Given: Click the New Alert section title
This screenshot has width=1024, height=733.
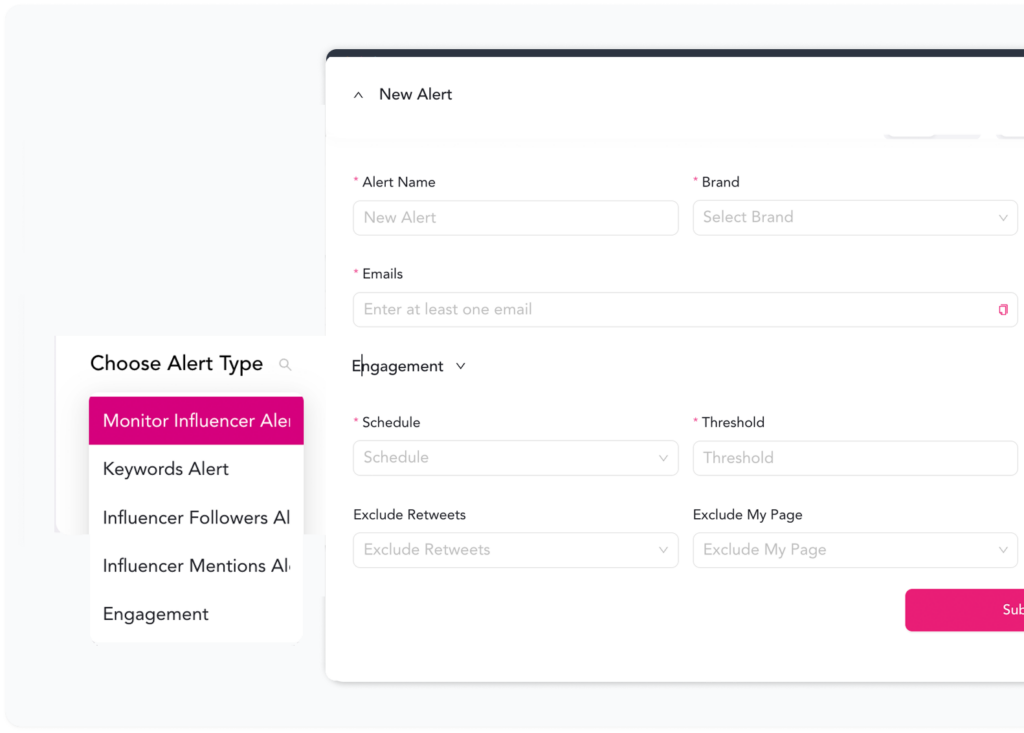Looking at the screenshot, I should point(415,93).
